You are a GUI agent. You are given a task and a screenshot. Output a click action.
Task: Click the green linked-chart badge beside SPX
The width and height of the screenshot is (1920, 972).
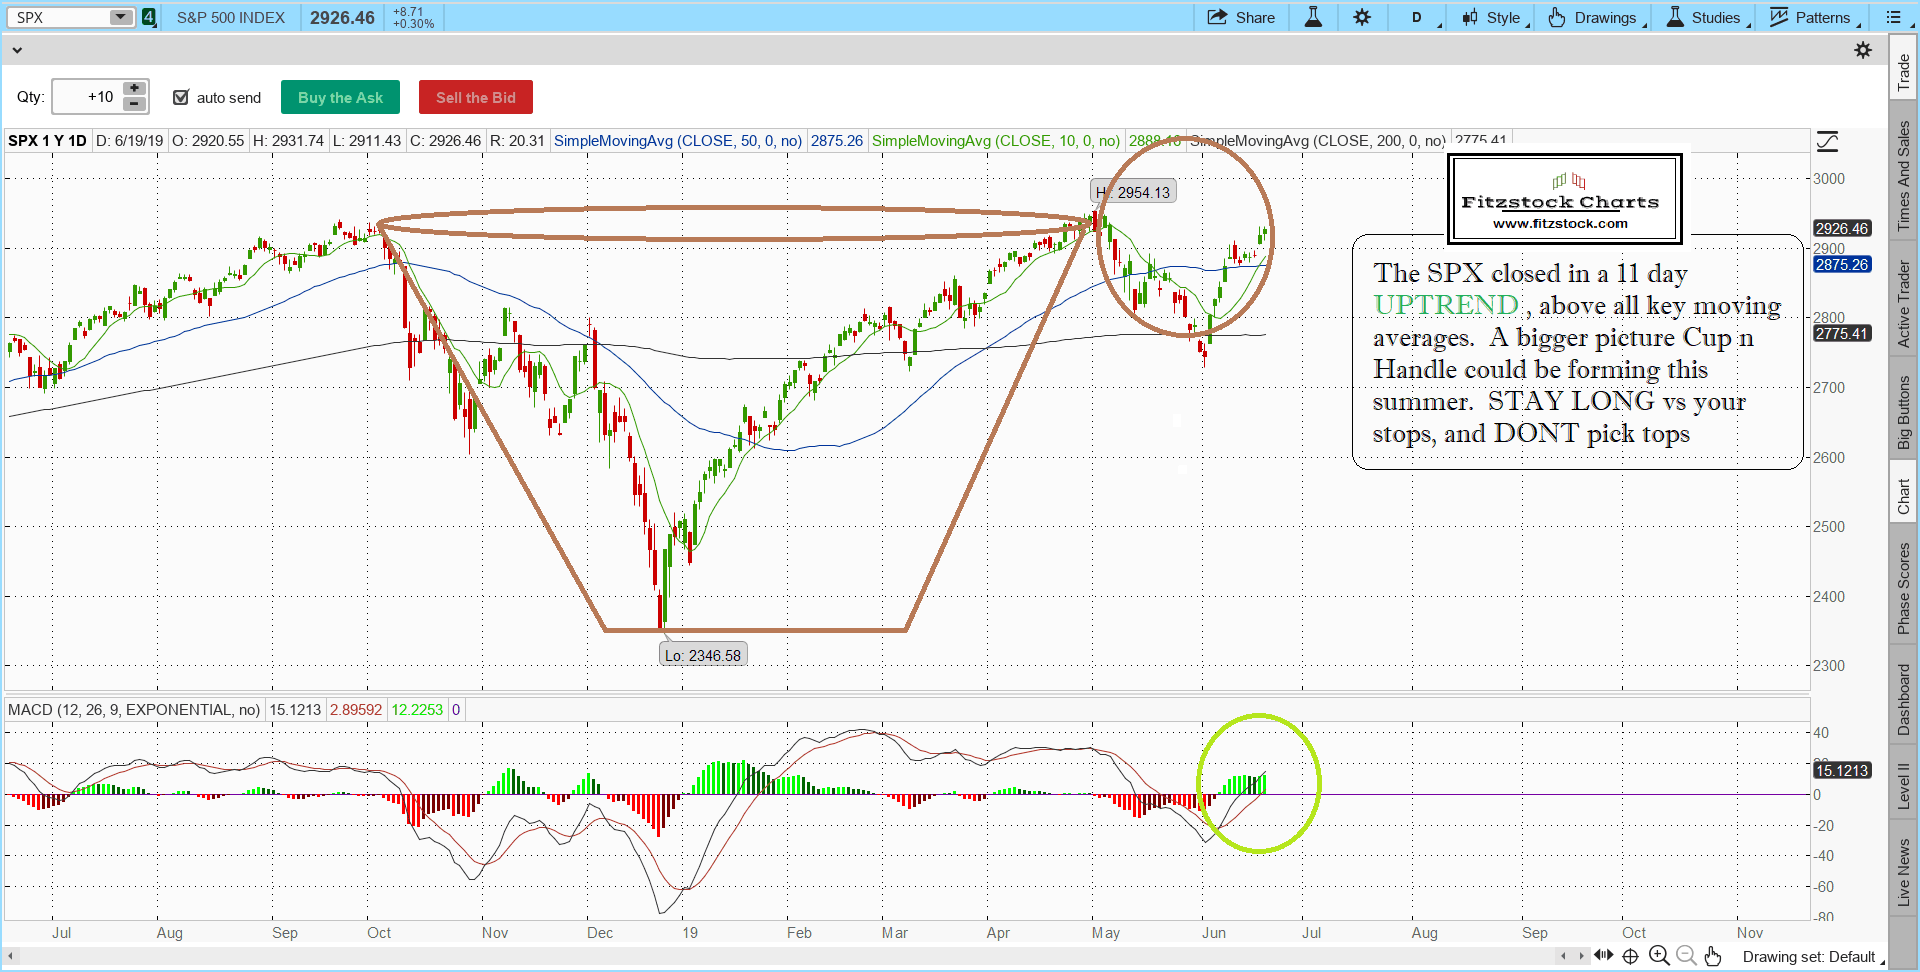pos(149,17)
